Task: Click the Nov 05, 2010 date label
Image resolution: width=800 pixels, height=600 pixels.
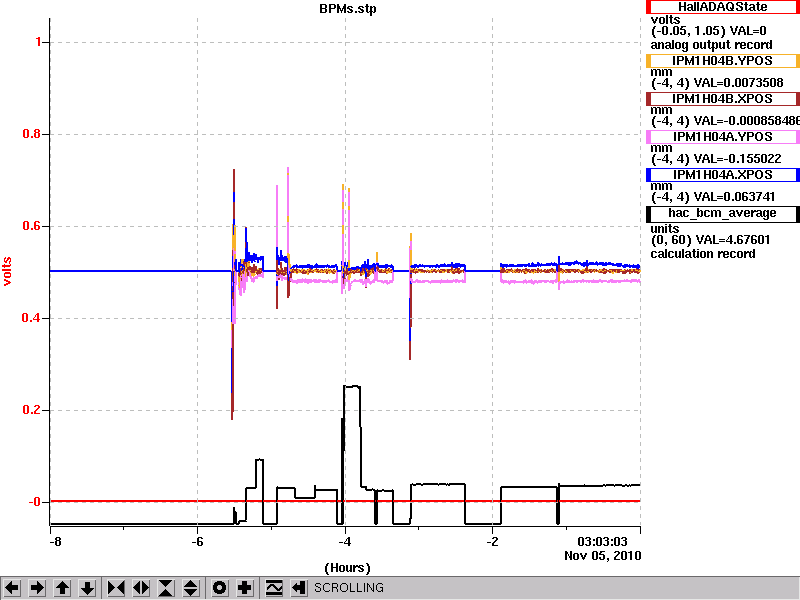Action: tap(603, 556)
